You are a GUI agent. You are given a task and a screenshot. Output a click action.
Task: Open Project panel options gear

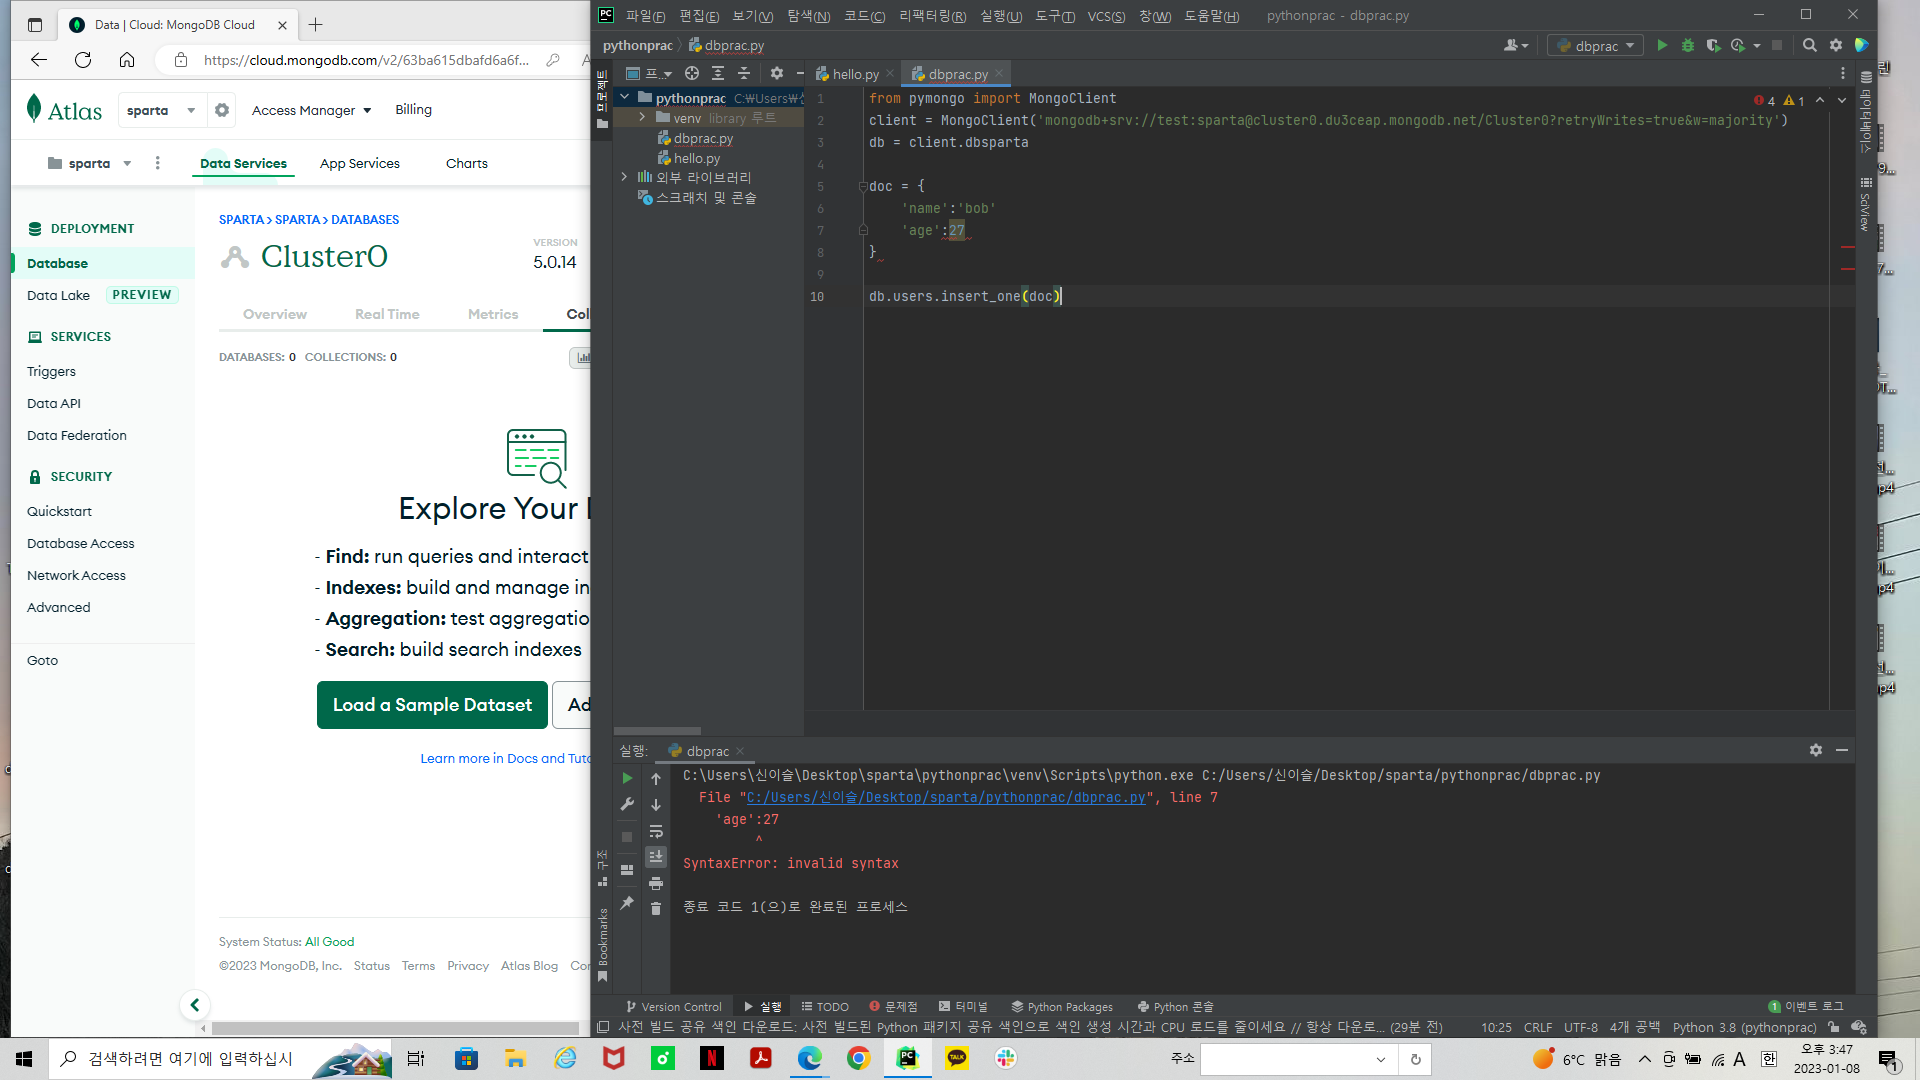click(x=777, y=73)
